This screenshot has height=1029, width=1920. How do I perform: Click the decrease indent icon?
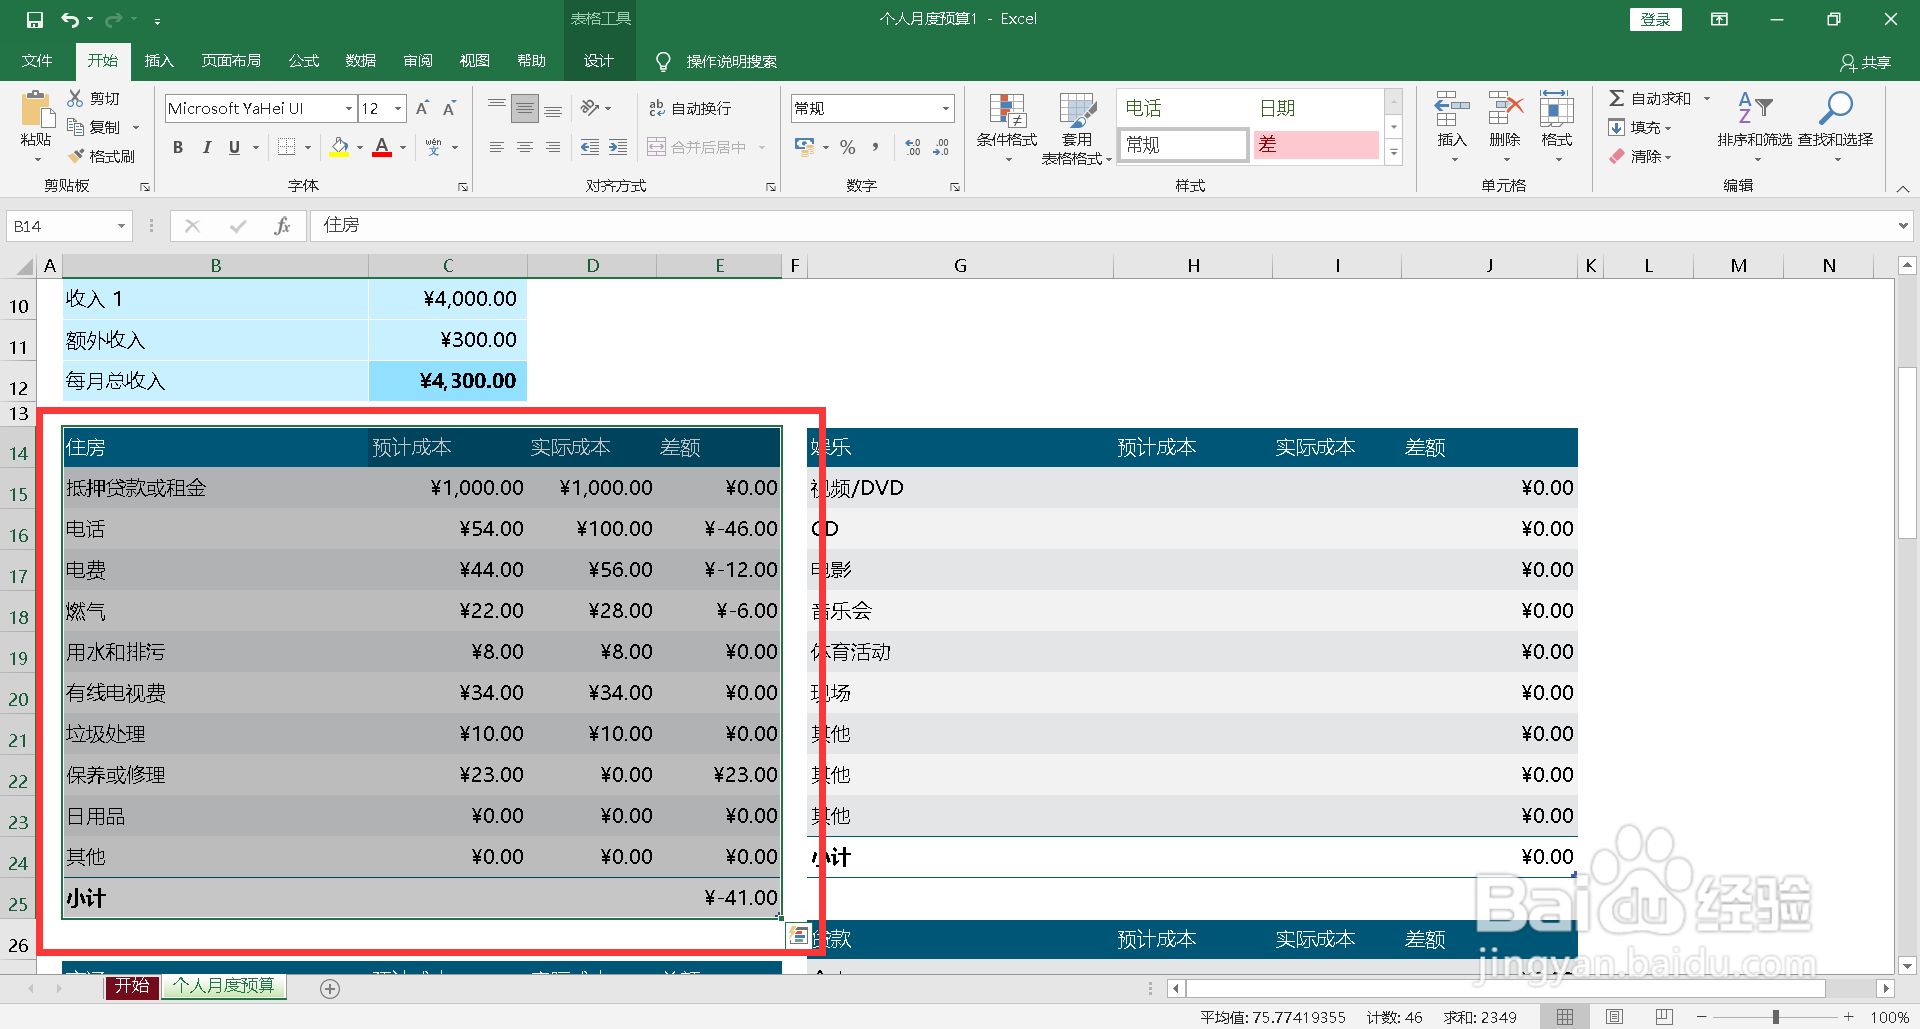[x=590, y=147]
